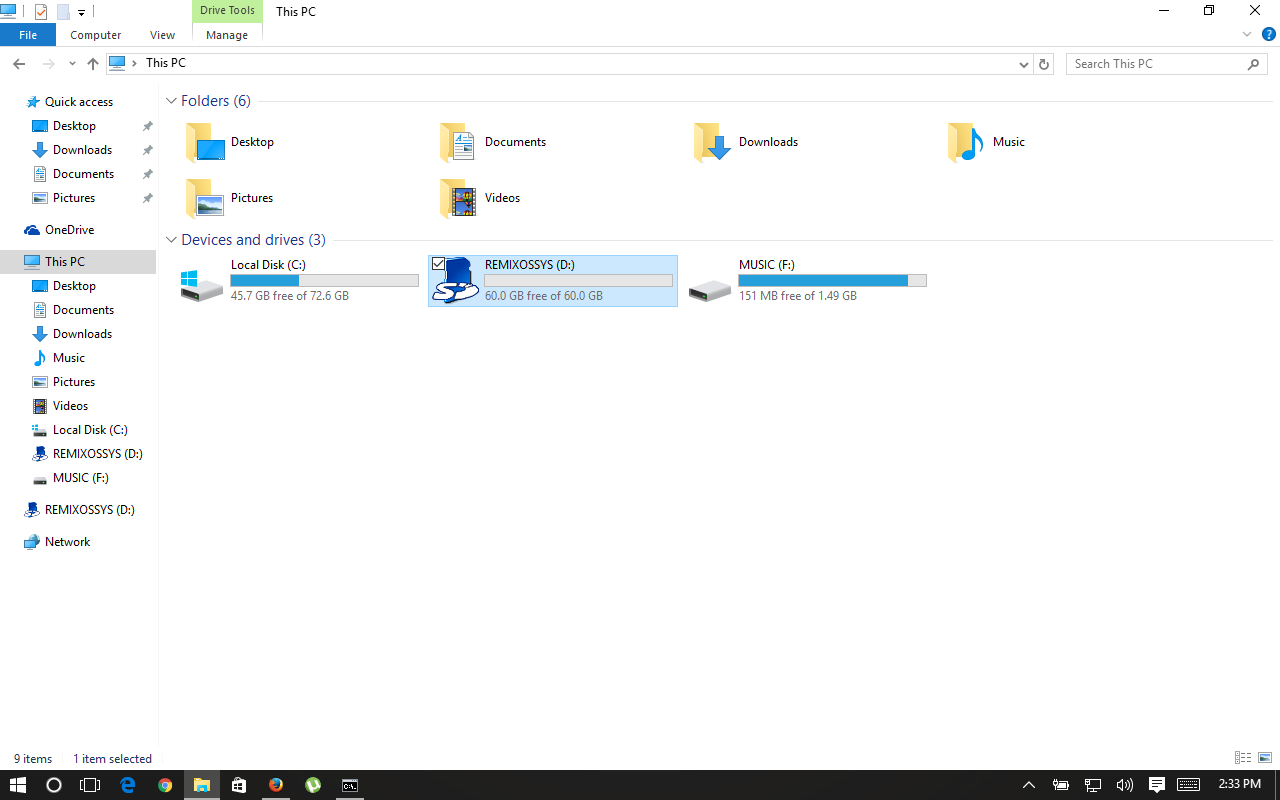
Task: Toggle the ribbon with the minimize chevron
Action: point(1246,33)
